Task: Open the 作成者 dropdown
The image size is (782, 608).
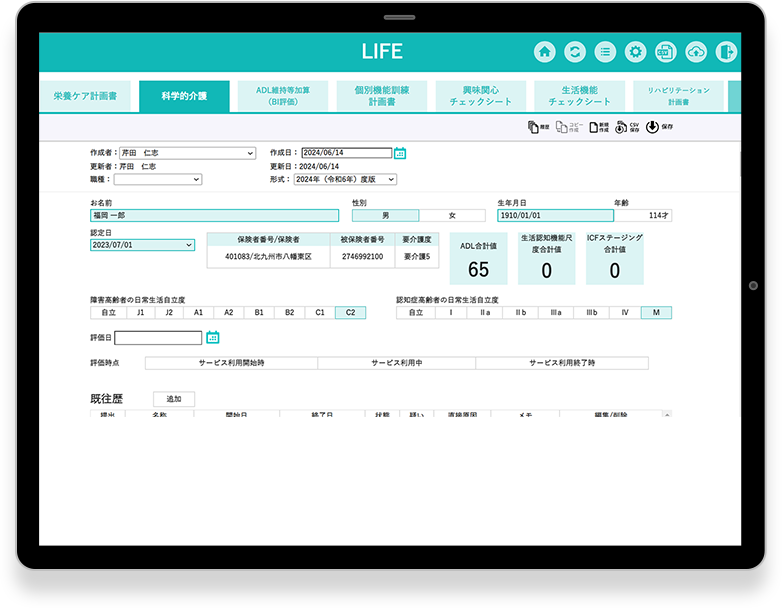Action: point(188,153)
